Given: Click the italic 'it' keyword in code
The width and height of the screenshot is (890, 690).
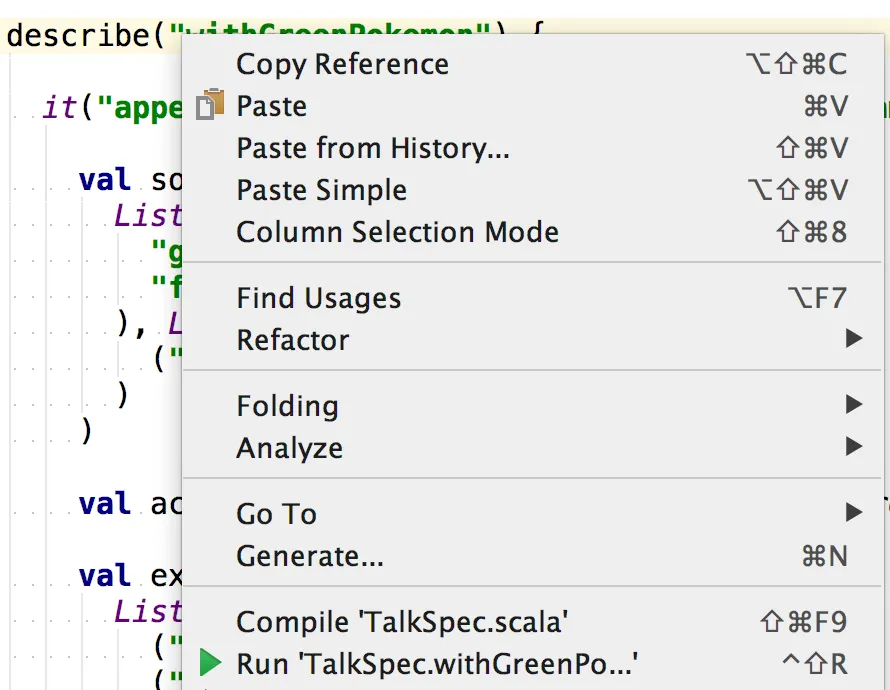Looking at the screenshot, I should click(x=59, y=108).
